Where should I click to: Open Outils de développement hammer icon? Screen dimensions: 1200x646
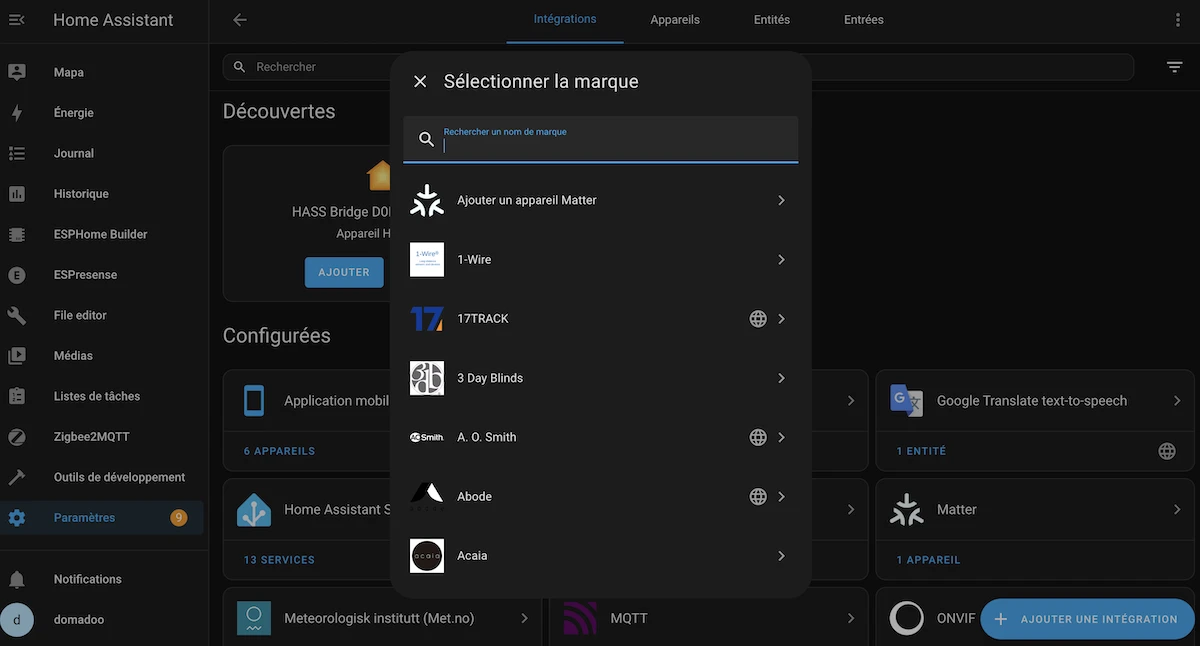point(17,477)
